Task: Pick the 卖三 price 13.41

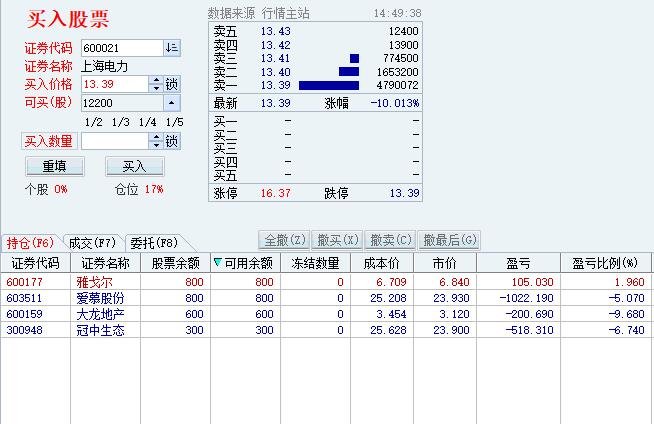Action: tap(276, 58)
